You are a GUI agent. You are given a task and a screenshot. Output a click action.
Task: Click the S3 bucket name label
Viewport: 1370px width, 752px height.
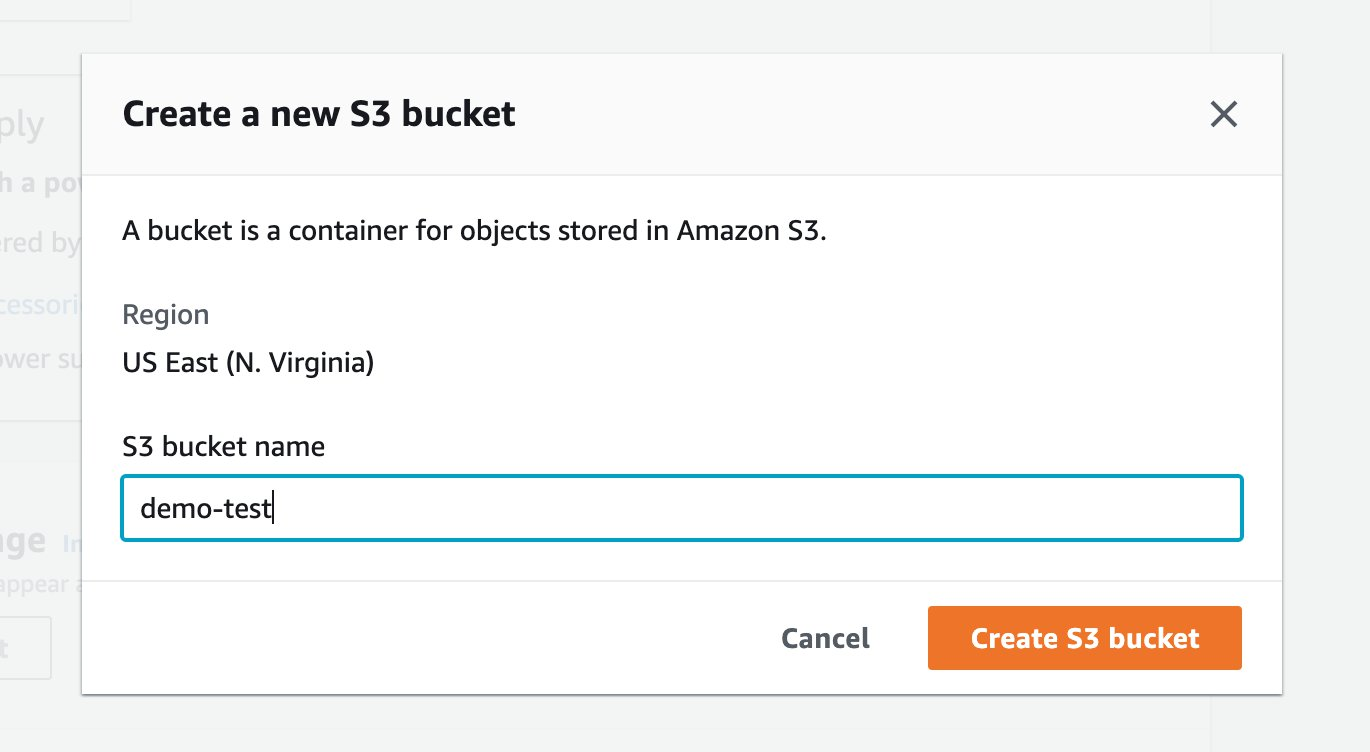click(223, 447)
